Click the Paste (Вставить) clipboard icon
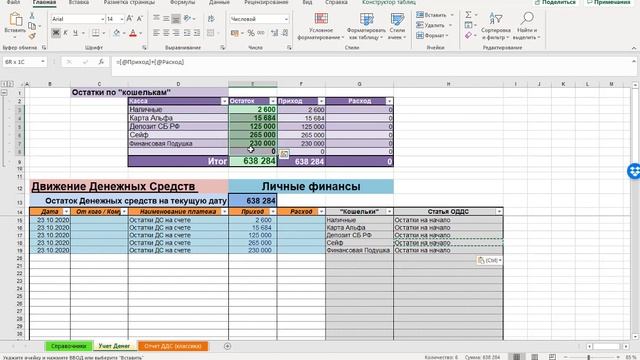 (15, 19)
